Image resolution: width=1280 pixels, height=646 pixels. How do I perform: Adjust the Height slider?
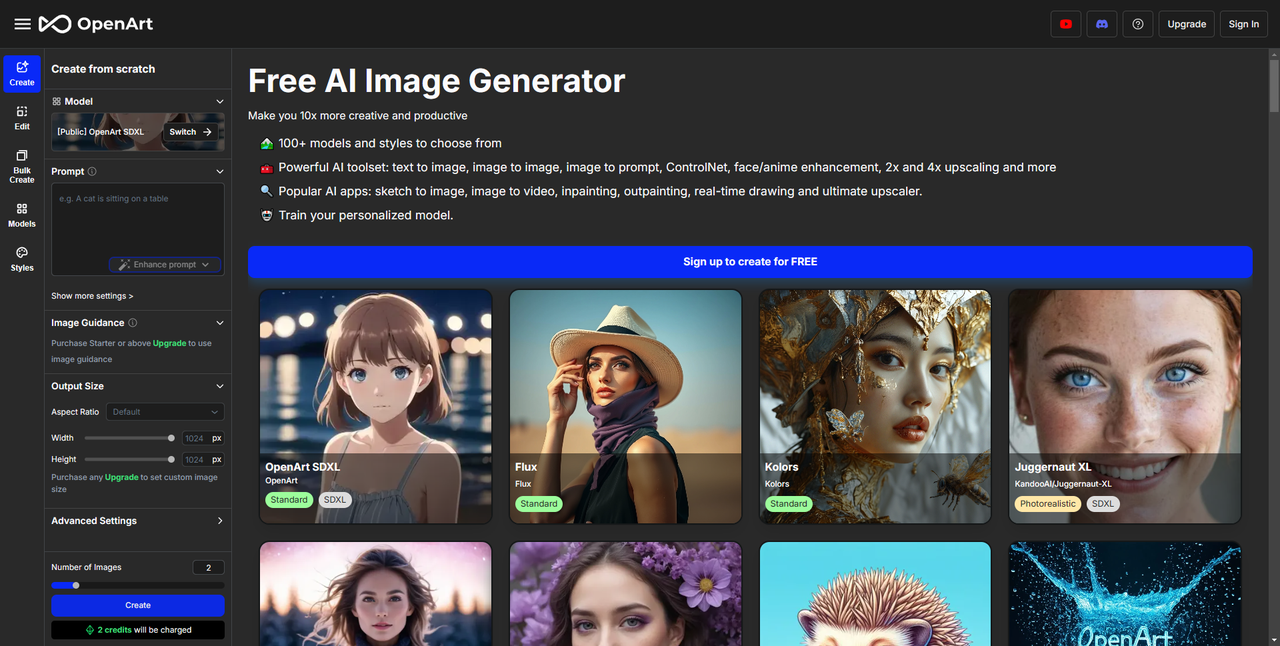(x=130, y=459)
